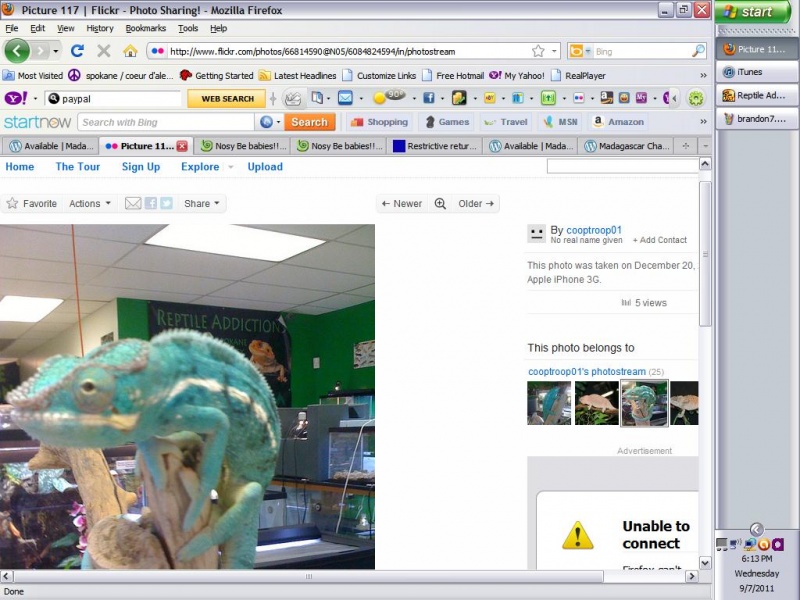
Task: Open cooptroop01 profile link
Action: pyautogui.click(x=594, y=230)
